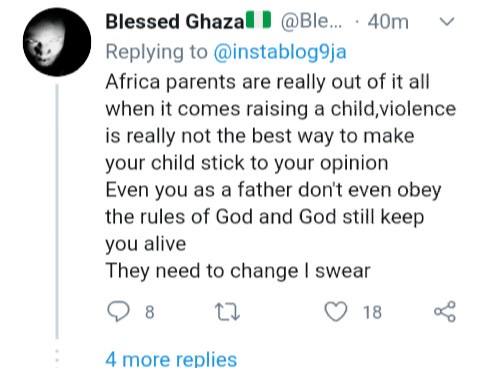Click the Nigerian flag emoji in name
Image resolution: width=480 pixels, height=368 pixels.
258,20
